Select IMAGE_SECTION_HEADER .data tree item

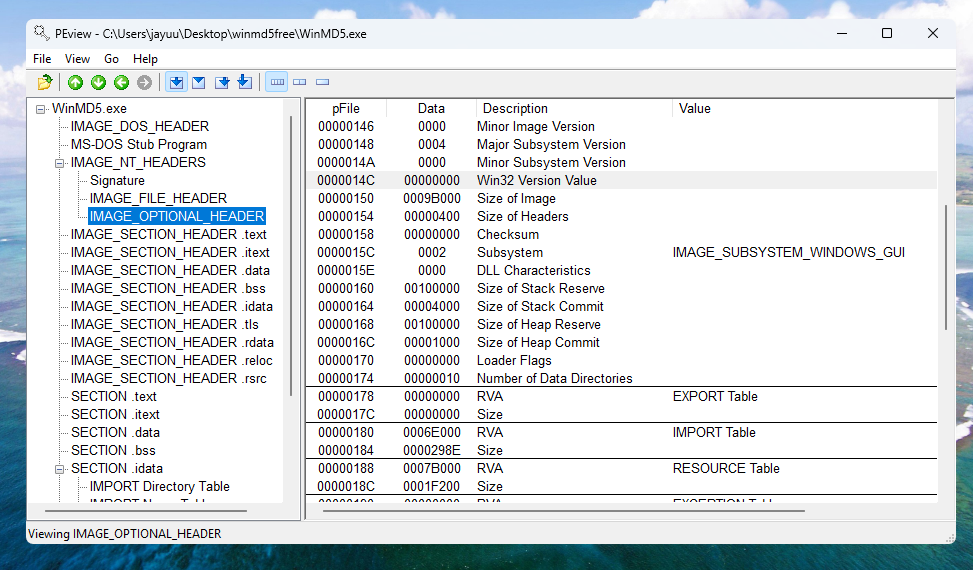170,270
